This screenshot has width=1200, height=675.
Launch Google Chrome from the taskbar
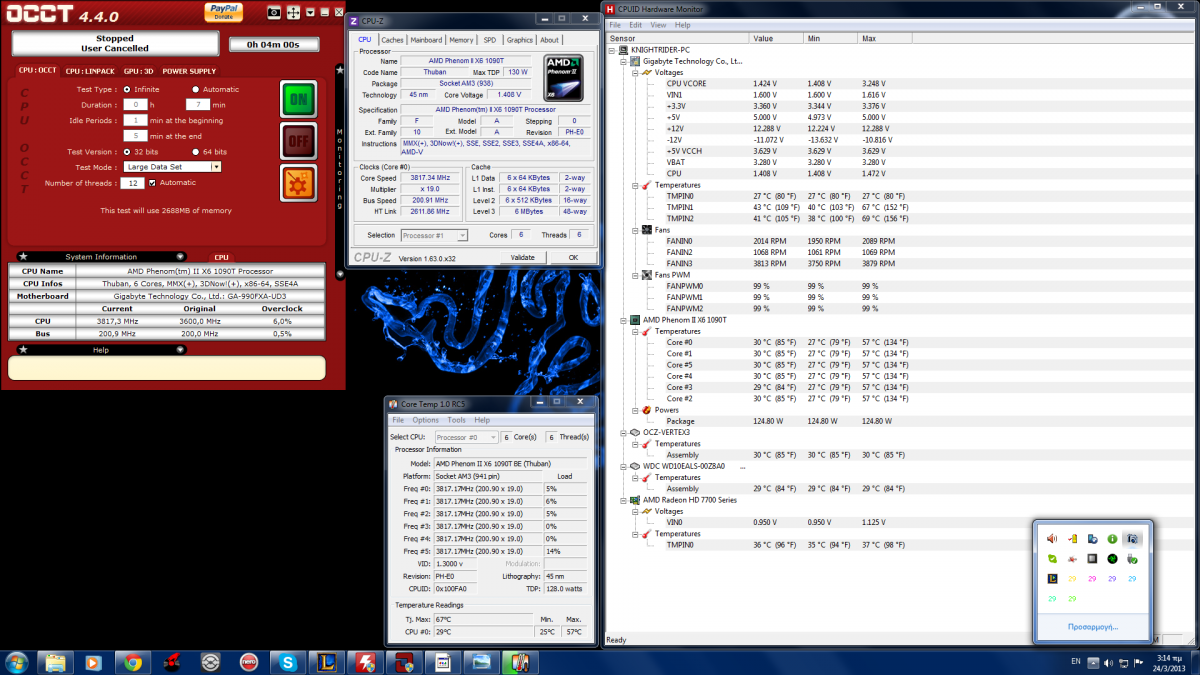pos(133,662)
